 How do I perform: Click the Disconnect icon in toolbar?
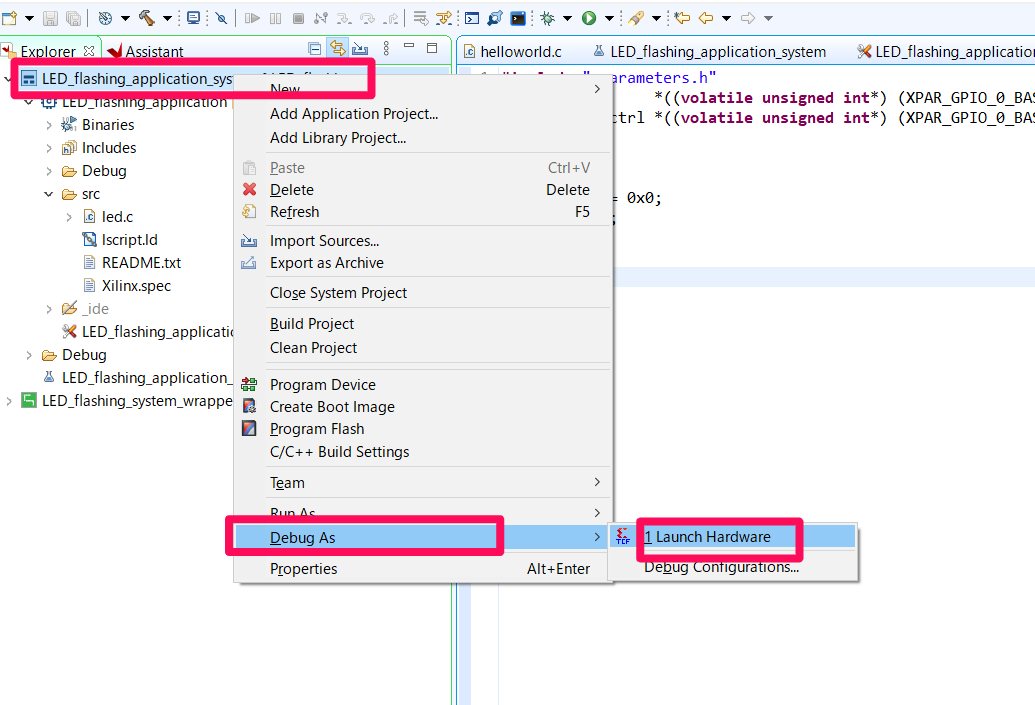click(321, 18)
